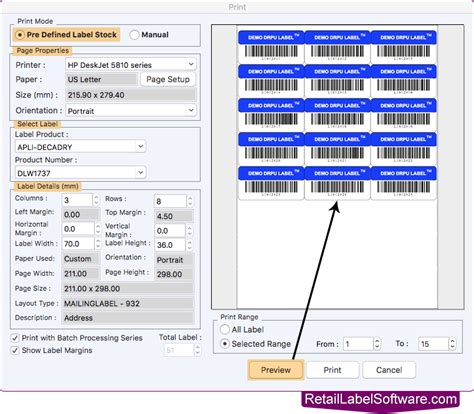
Task: Click the Label Height field
Action: pos(170,245)
